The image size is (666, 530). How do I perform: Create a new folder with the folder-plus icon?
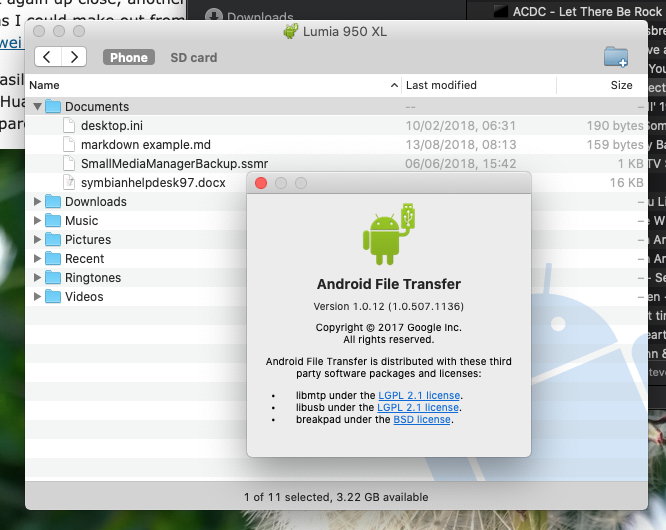click(x=616, y=57)
